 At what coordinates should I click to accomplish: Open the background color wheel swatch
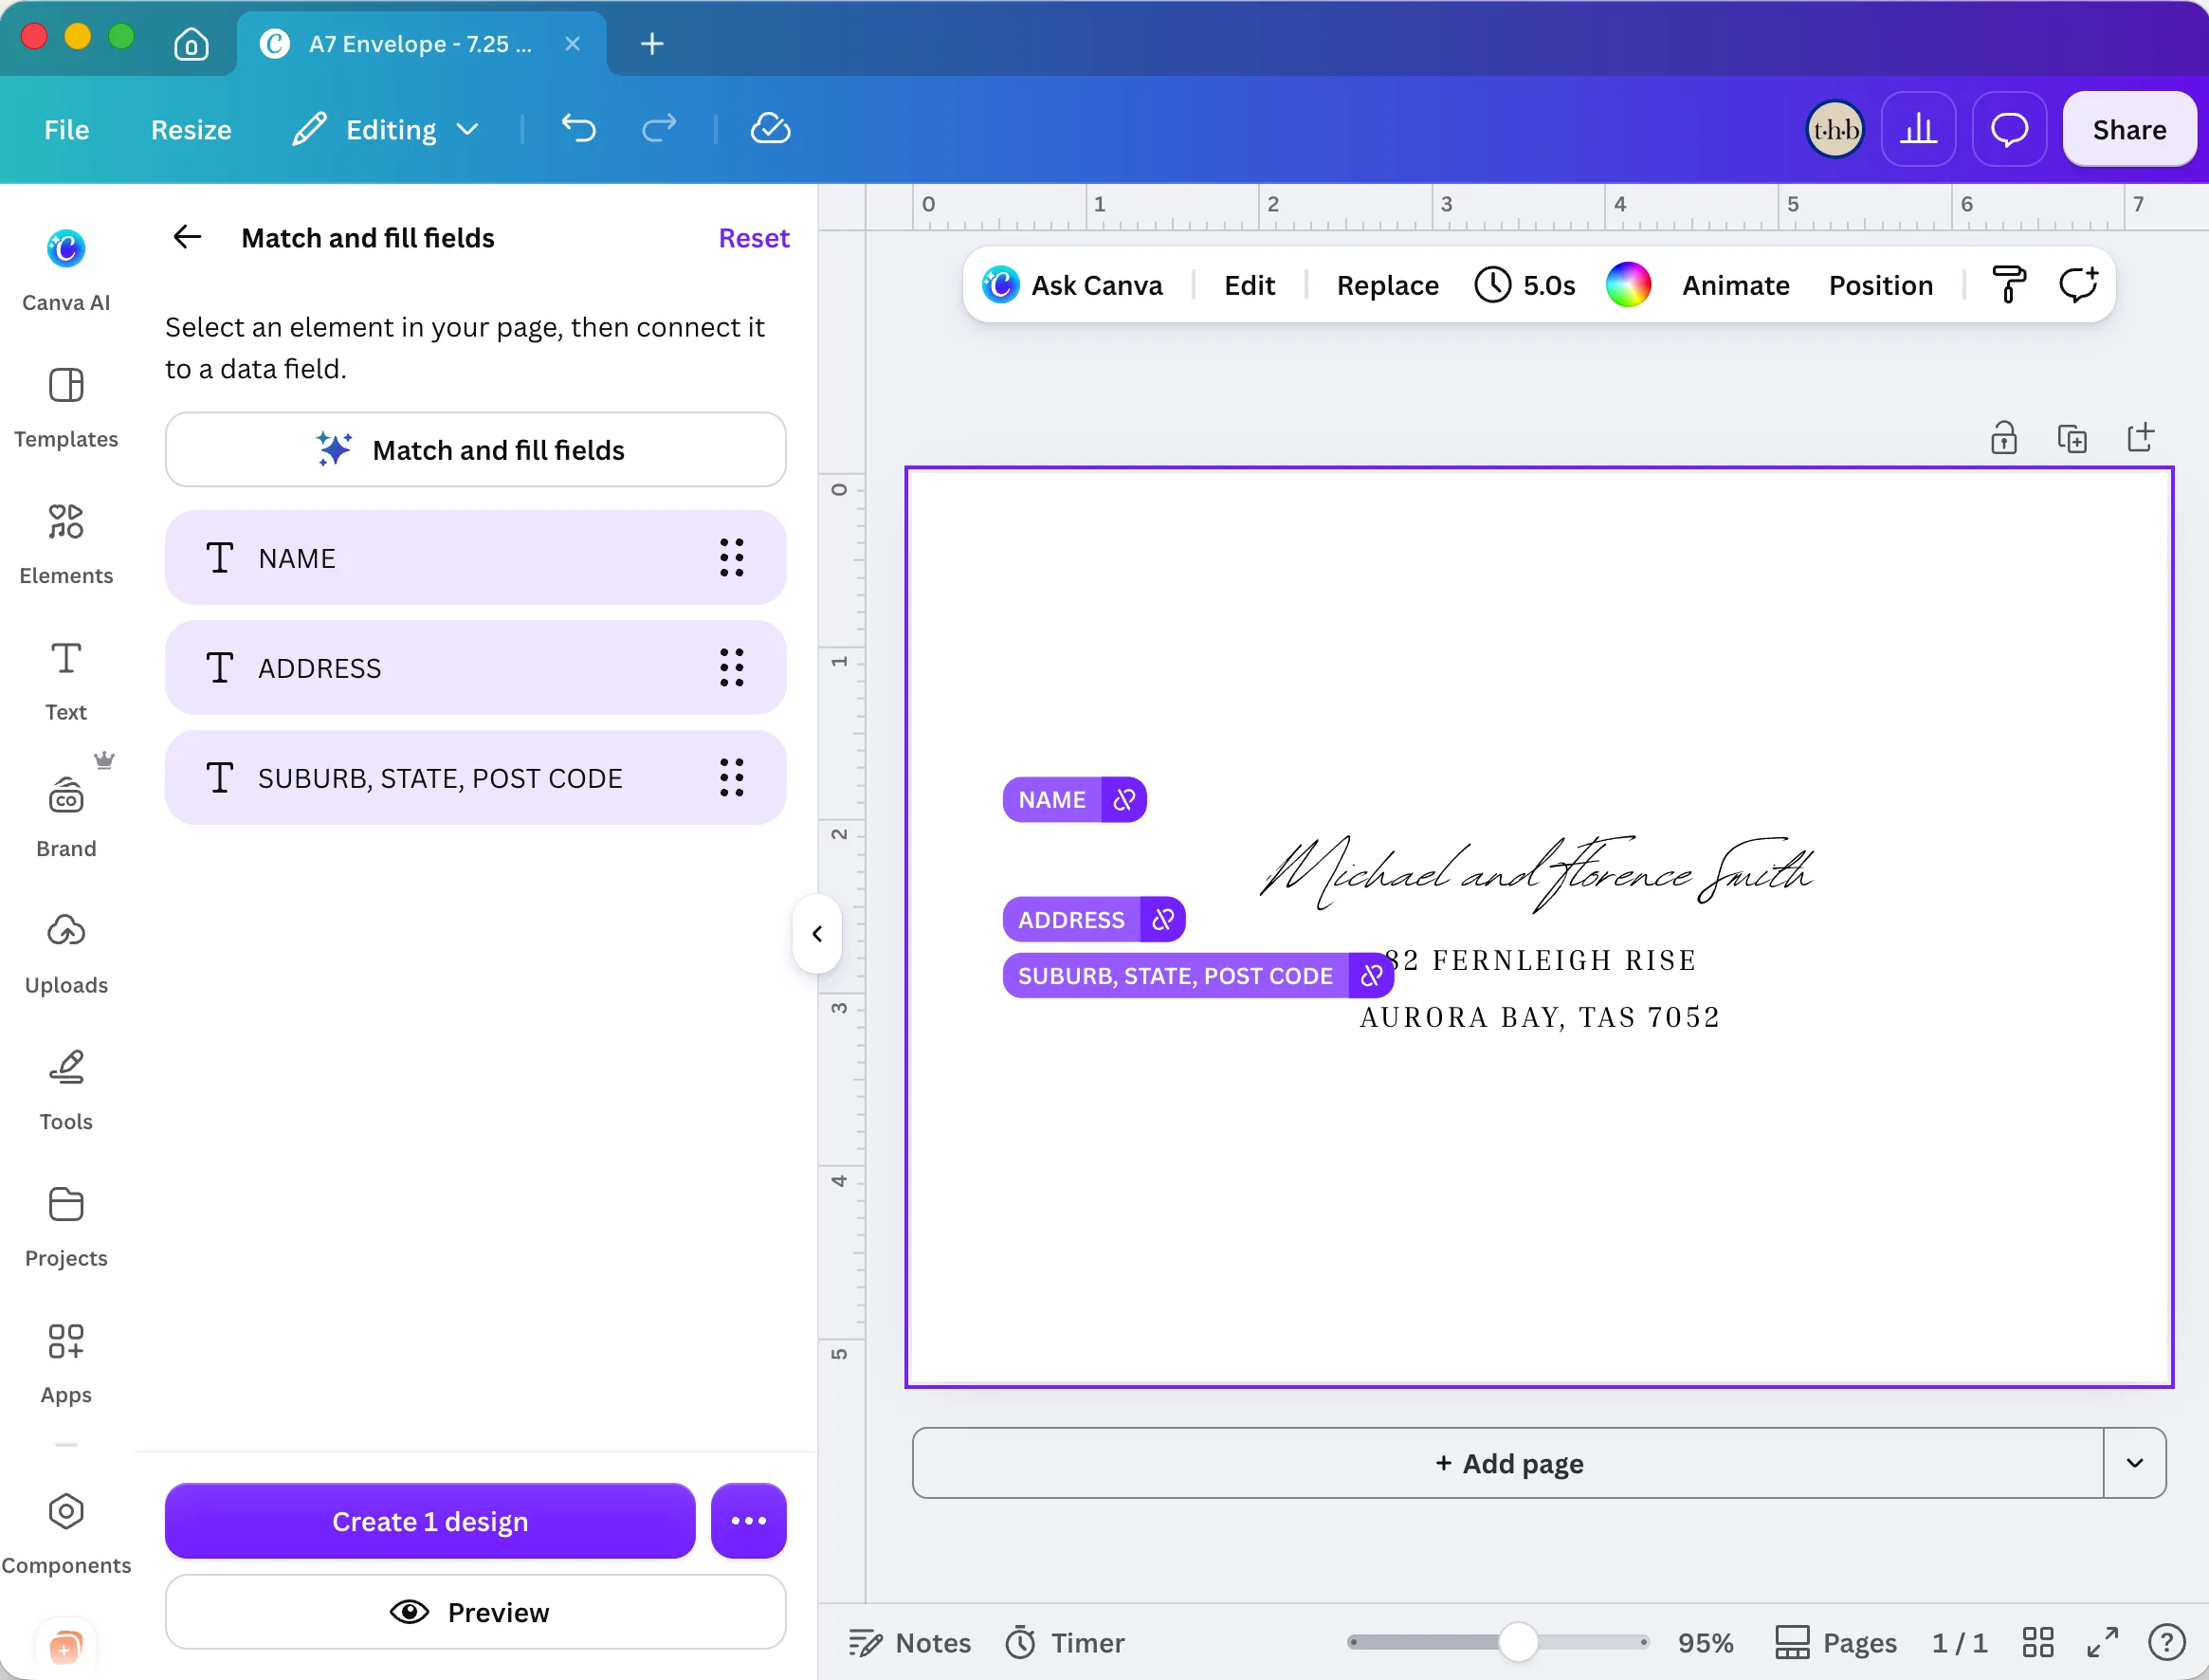1629,285
